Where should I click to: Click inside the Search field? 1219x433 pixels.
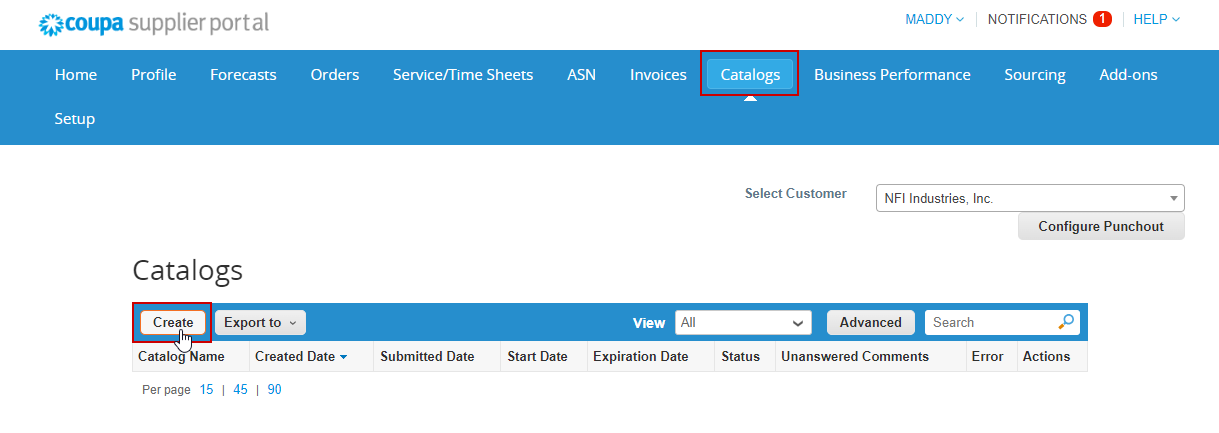click(990, 322)
